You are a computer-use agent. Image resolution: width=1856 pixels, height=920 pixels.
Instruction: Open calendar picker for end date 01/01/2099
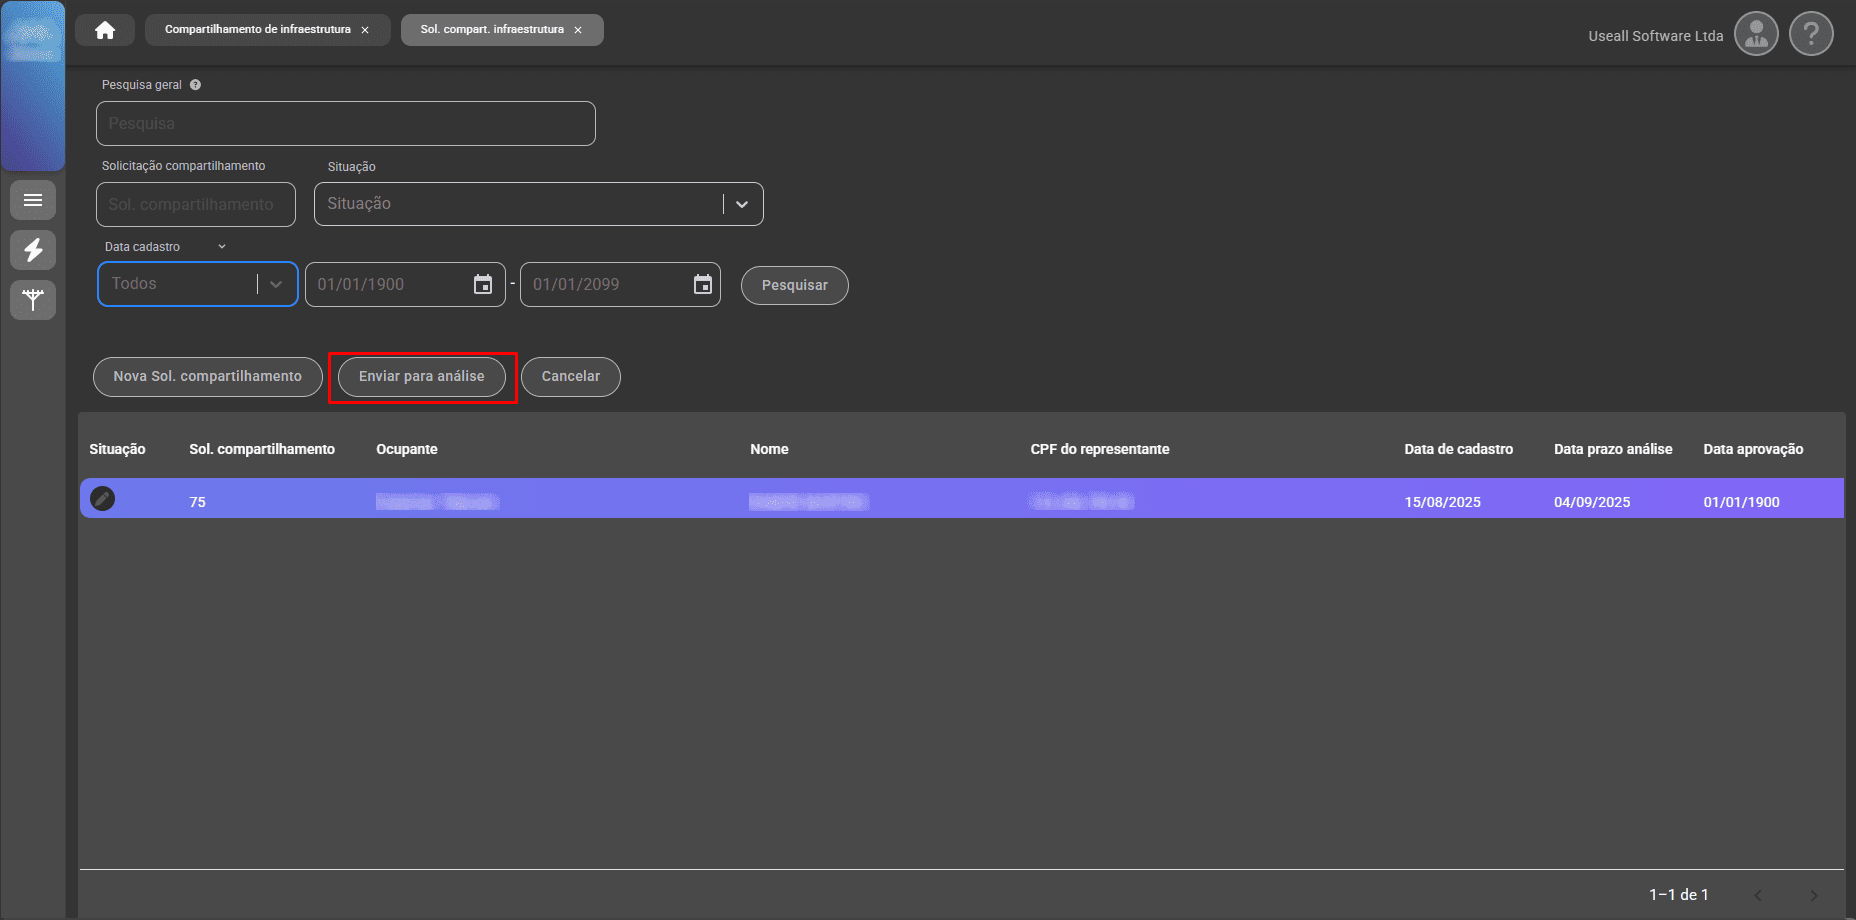[703, 285]
